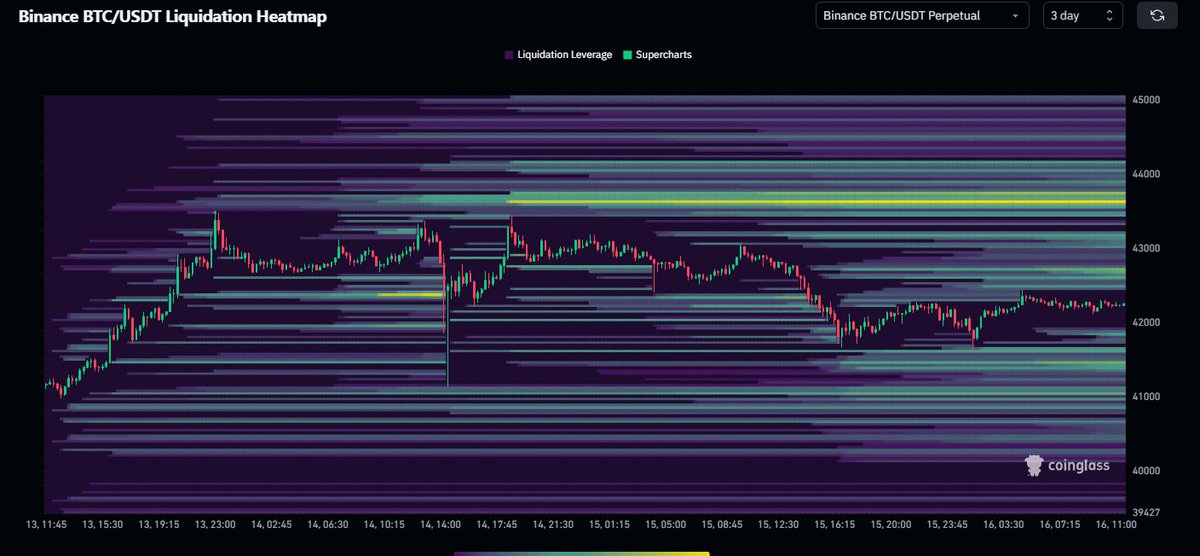Screen dimensions: 1200x556
Task: Click the 13, 23:00 time label
Action: (x=216, y=524)
